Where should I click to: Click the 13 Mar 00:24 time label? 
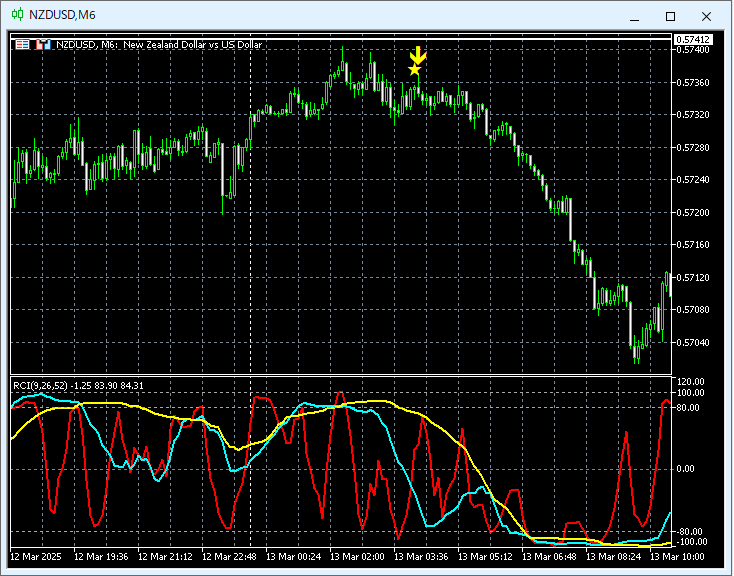pos(294,557)
